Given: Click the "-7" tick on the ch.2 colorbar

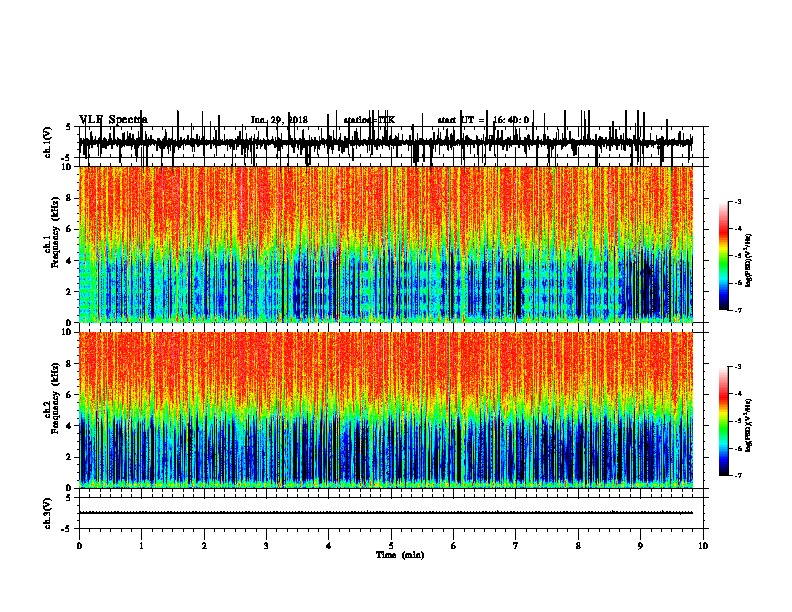Looking at the screenshot, I should [x=737, y=475].
